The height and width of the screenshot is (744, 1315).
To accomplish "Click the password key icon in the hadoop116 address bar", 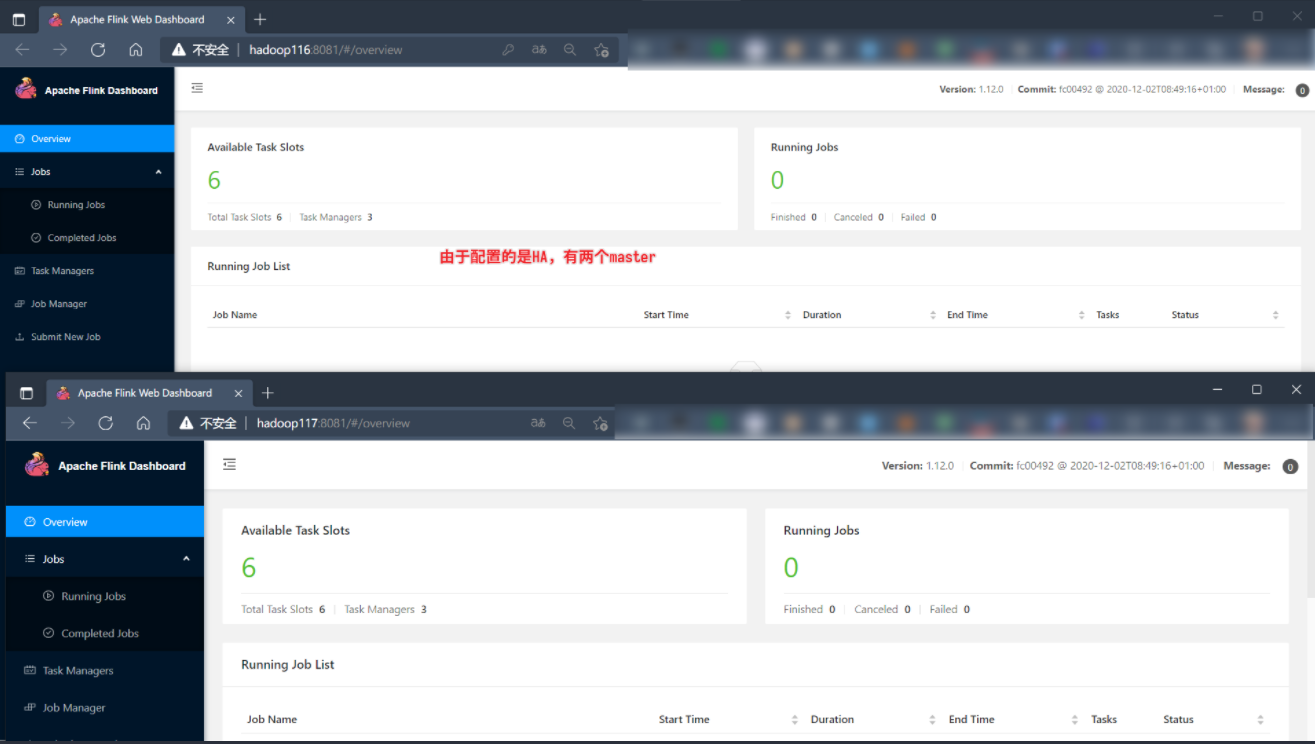I will coord(508,50).
